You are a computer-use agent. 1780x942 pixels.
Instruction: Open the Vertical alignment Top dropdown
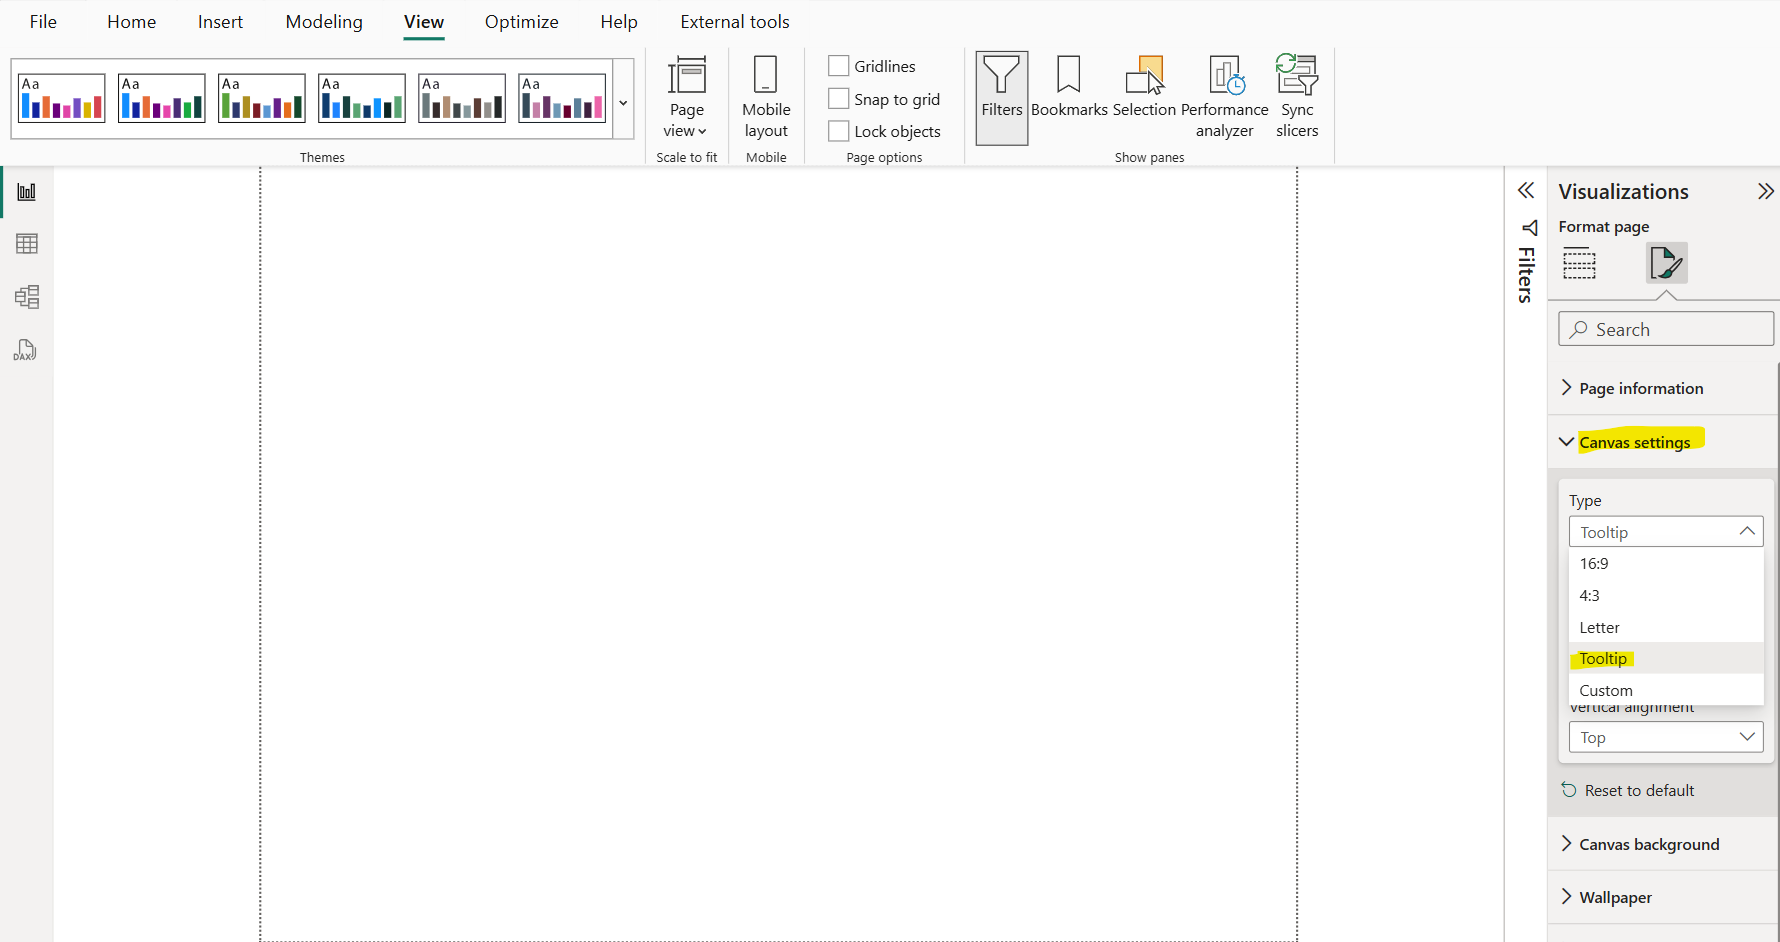pyautogui.click(x=1665, y=737)
